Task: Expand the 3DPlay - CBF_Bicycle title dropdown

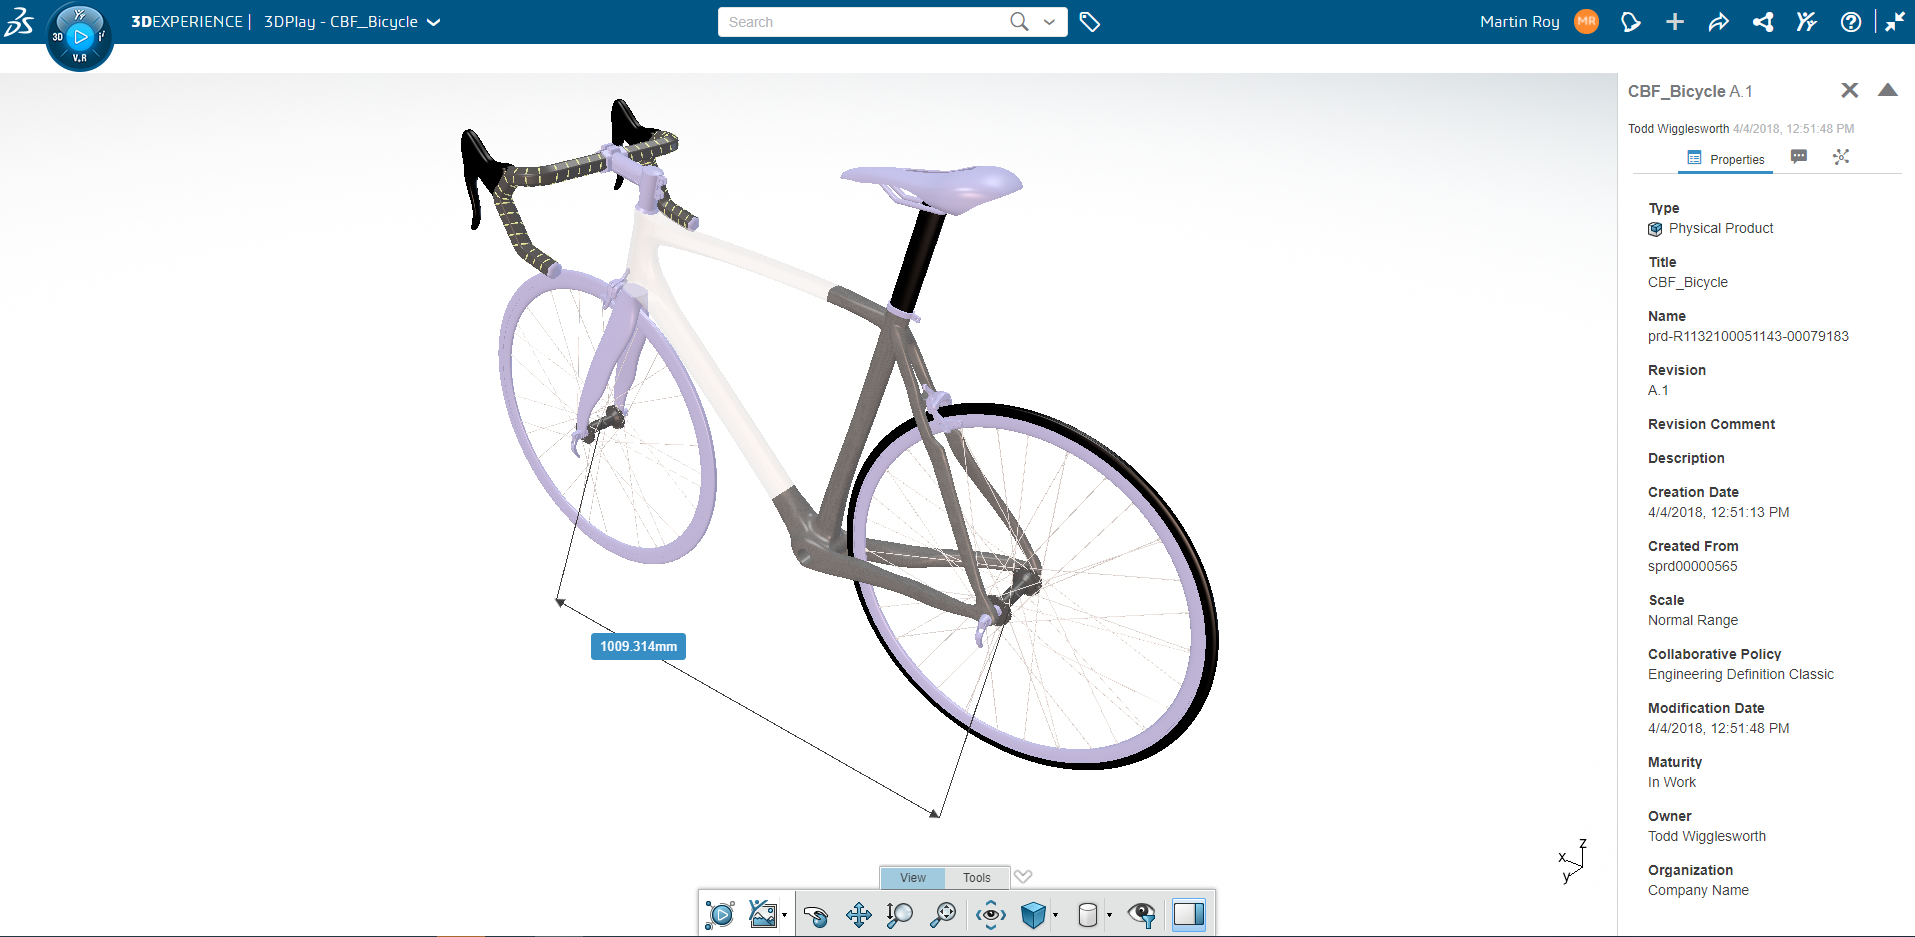Action: click(x=434, y=22)
